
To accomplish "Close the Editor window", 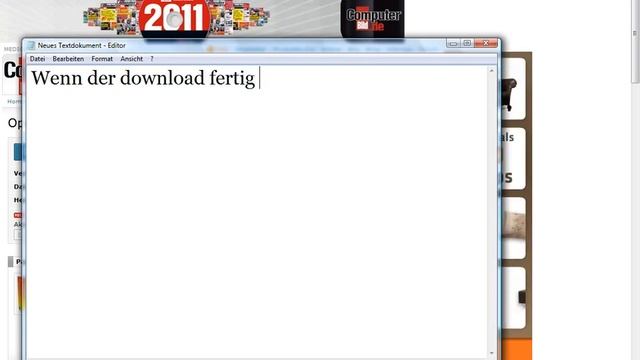I will click(x=486, y=43).
